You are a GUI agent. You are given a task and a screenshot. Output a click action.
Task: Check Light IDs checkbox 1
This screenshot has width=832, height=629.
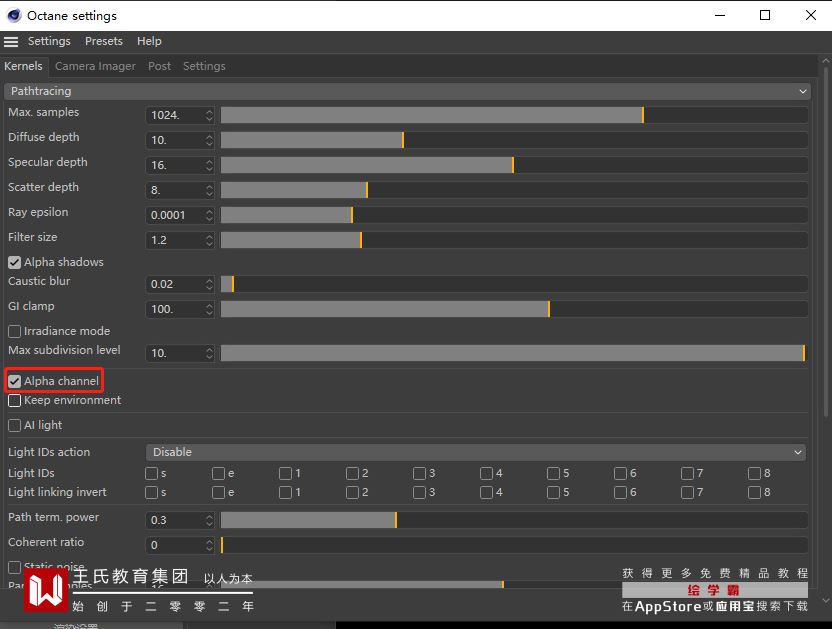pyautogui.click(x=285, y=473)
